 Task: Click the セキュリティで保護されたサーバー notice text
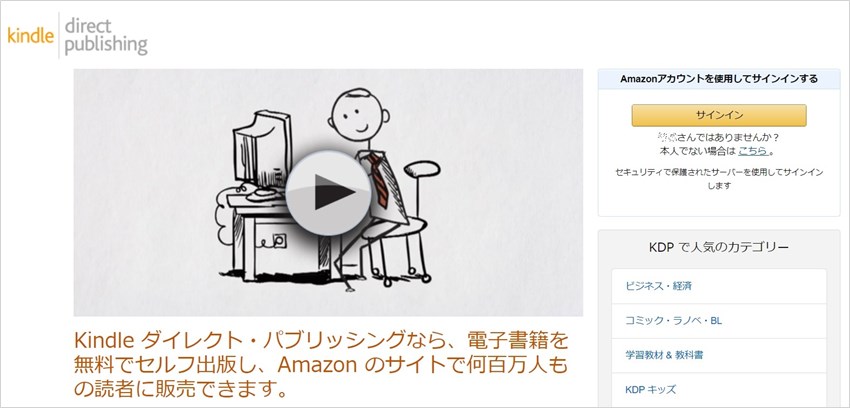[719, 179]
